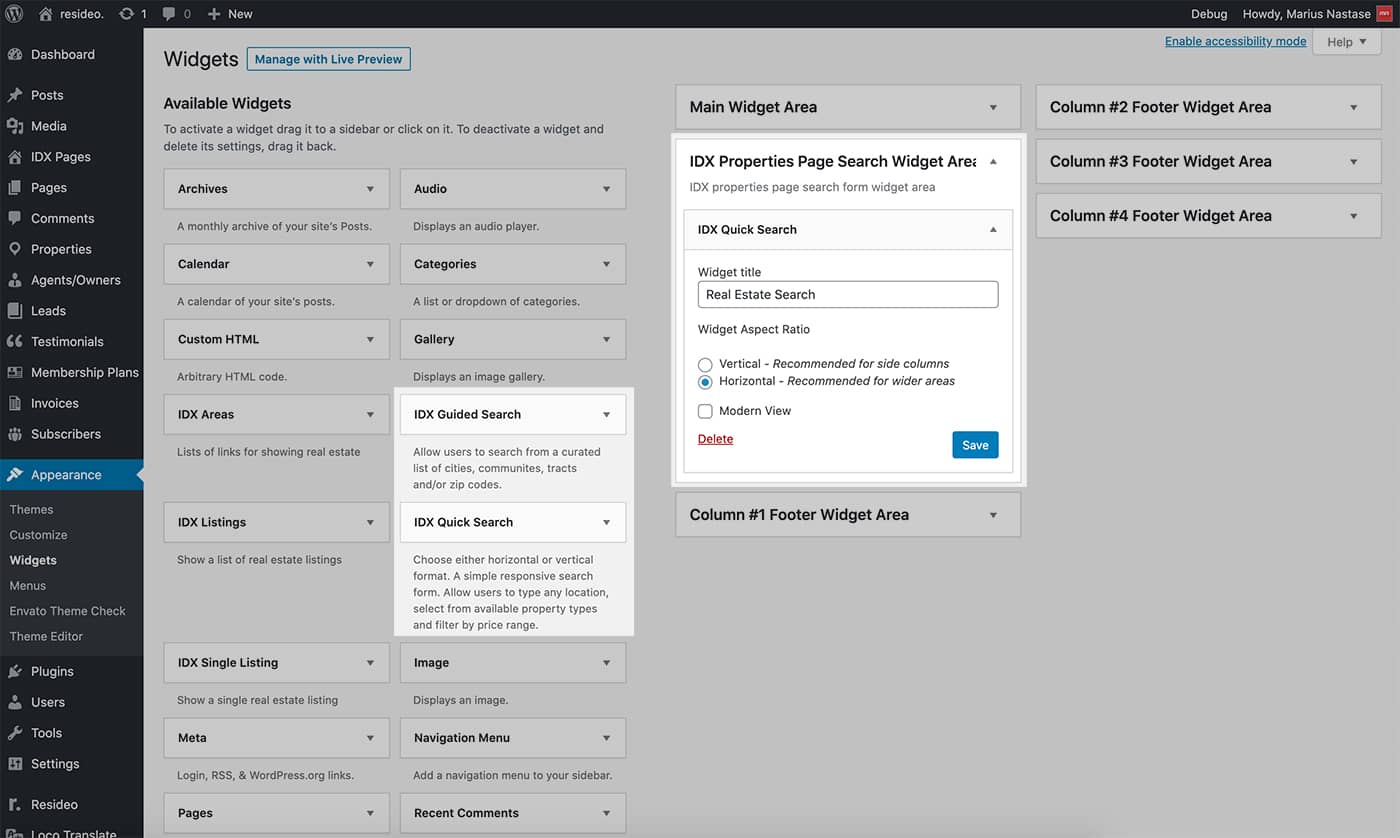Open the updates icon in admin bar
This screenshot has width=1400, height=838.
click(x=126, y=14)
